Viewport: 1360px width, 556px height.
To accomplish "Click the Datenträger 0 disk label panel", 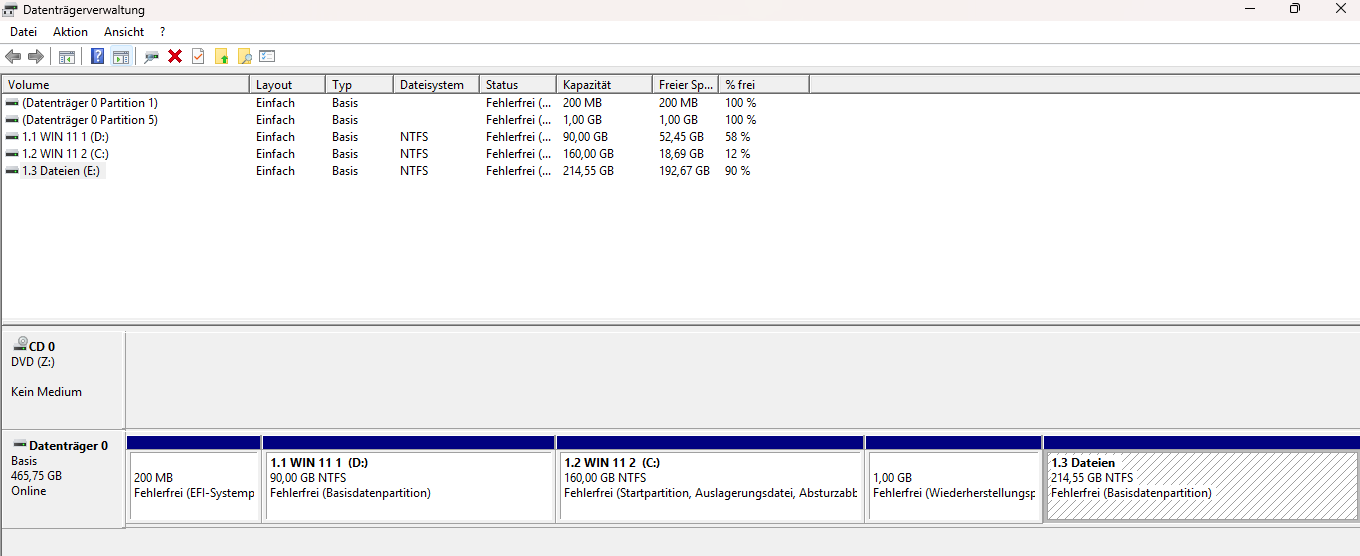I will click(63, 479).
